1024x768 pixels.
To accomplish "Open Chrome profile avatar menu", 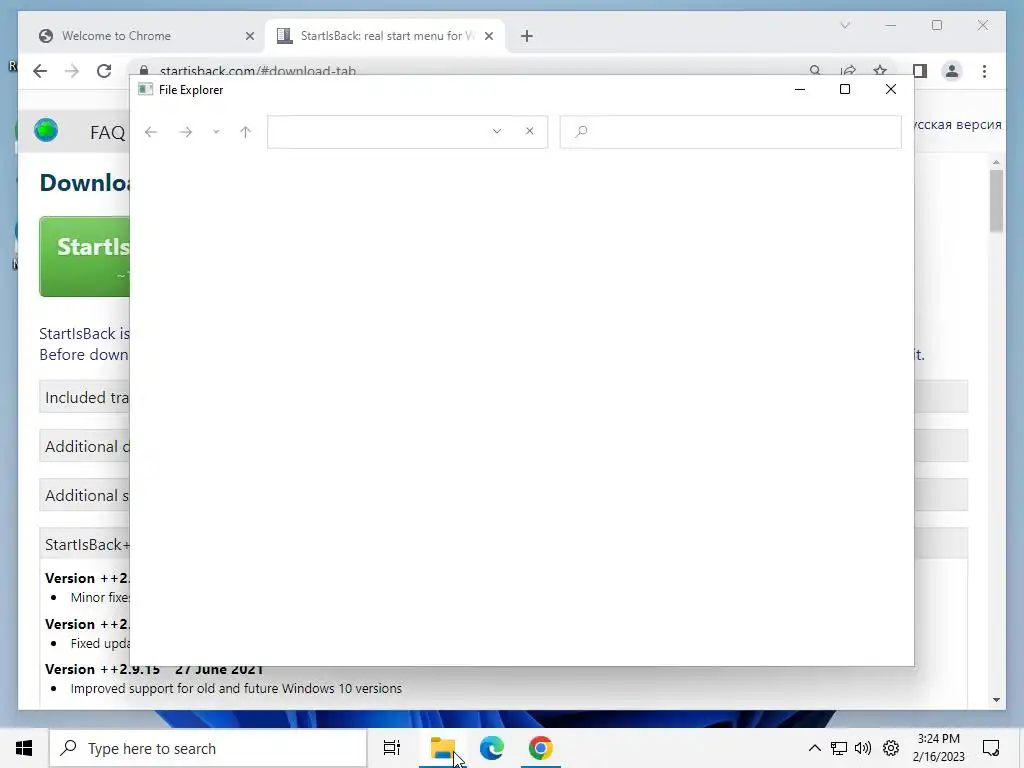I will (x=952, y=71).
